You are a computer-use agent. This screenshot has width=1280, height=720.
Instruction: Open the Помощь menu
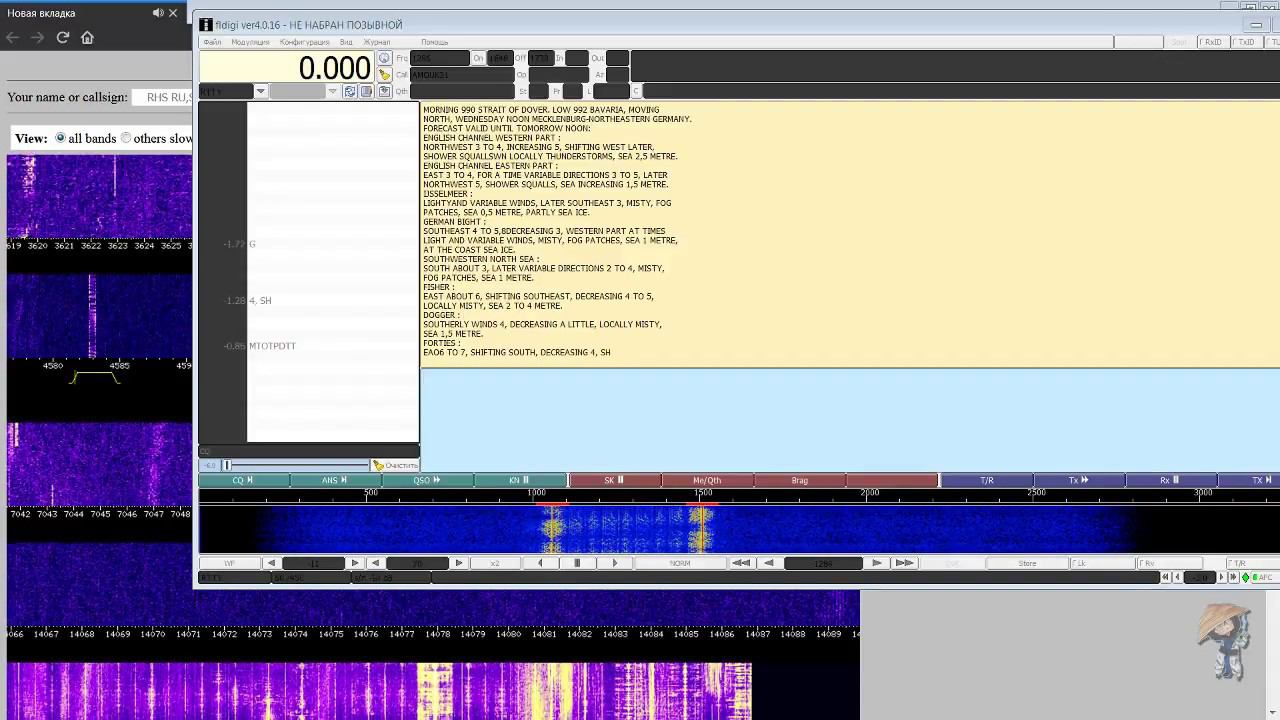click(x=434, y=42)
